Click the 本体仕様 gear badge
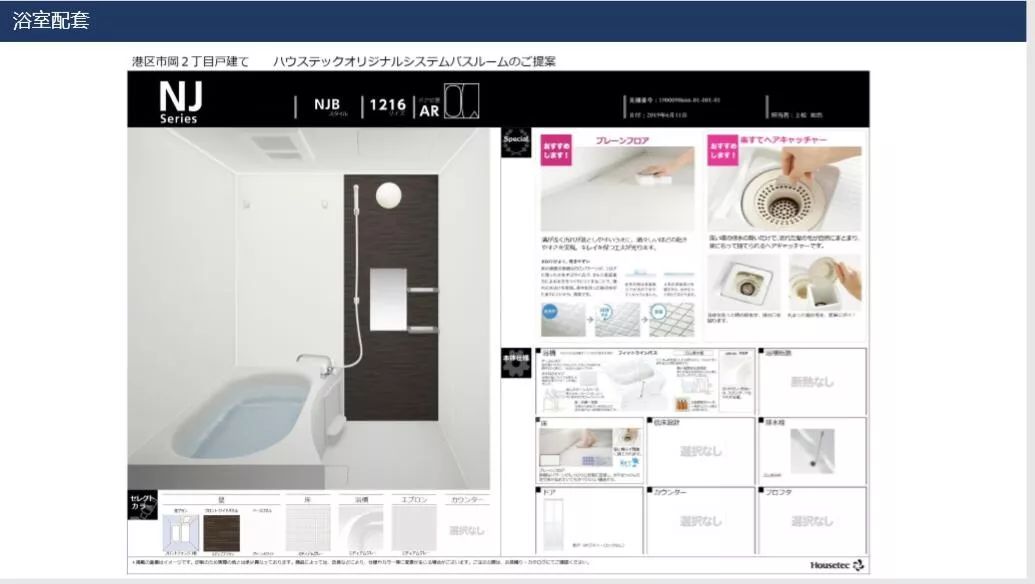 coord(516,363)
